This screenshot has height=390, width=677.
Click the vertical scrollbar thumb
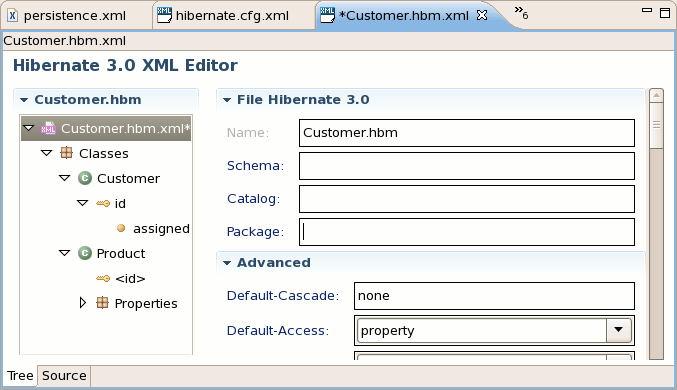656,125
